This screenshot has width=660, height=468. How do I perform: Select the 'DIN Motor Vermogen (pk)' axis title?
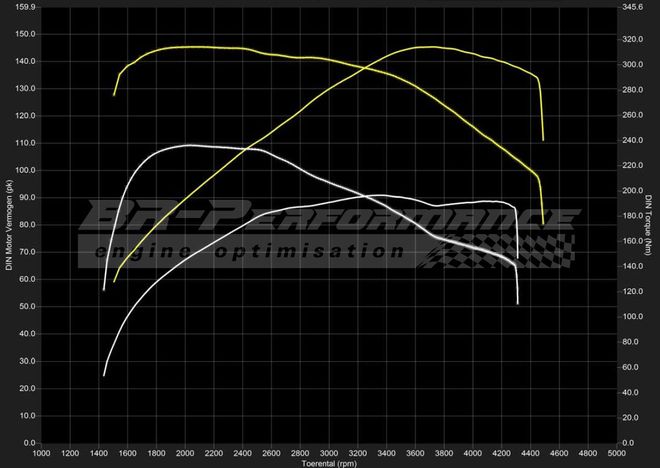tap(9, 224)
